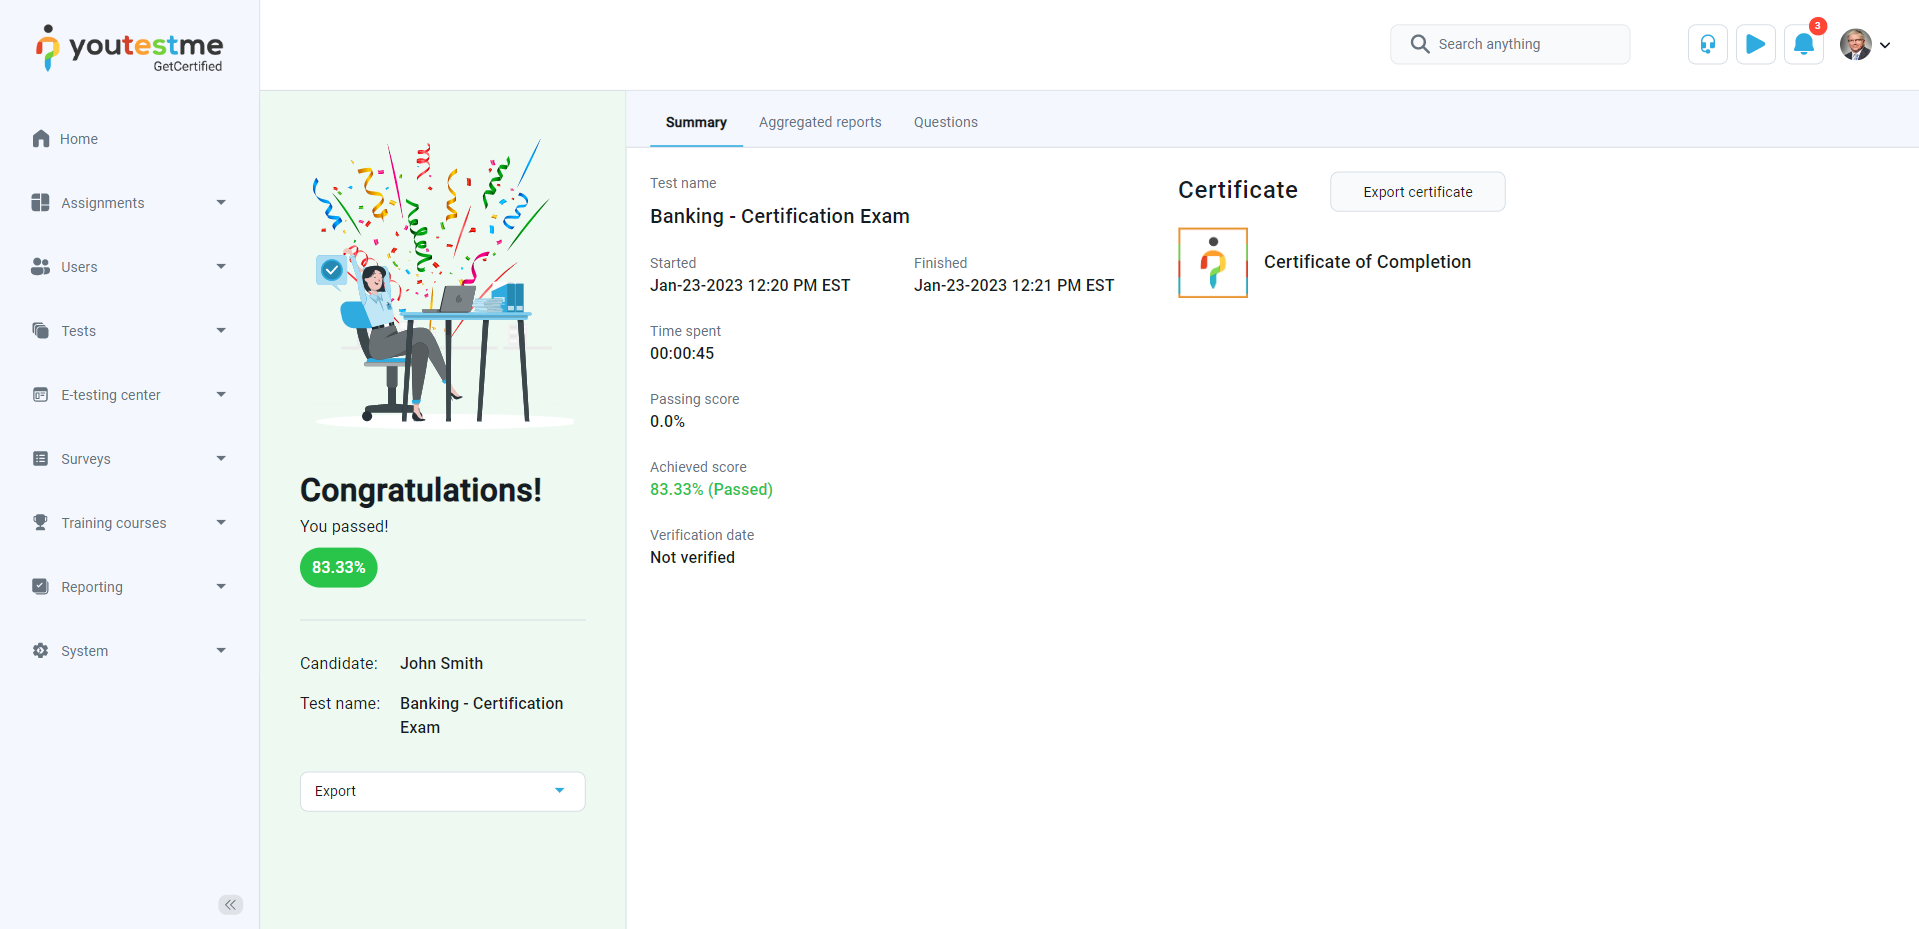The height and width of the screenshot is (929, 1919).
Task: Click the Export certificate button
Action: 1417,192
